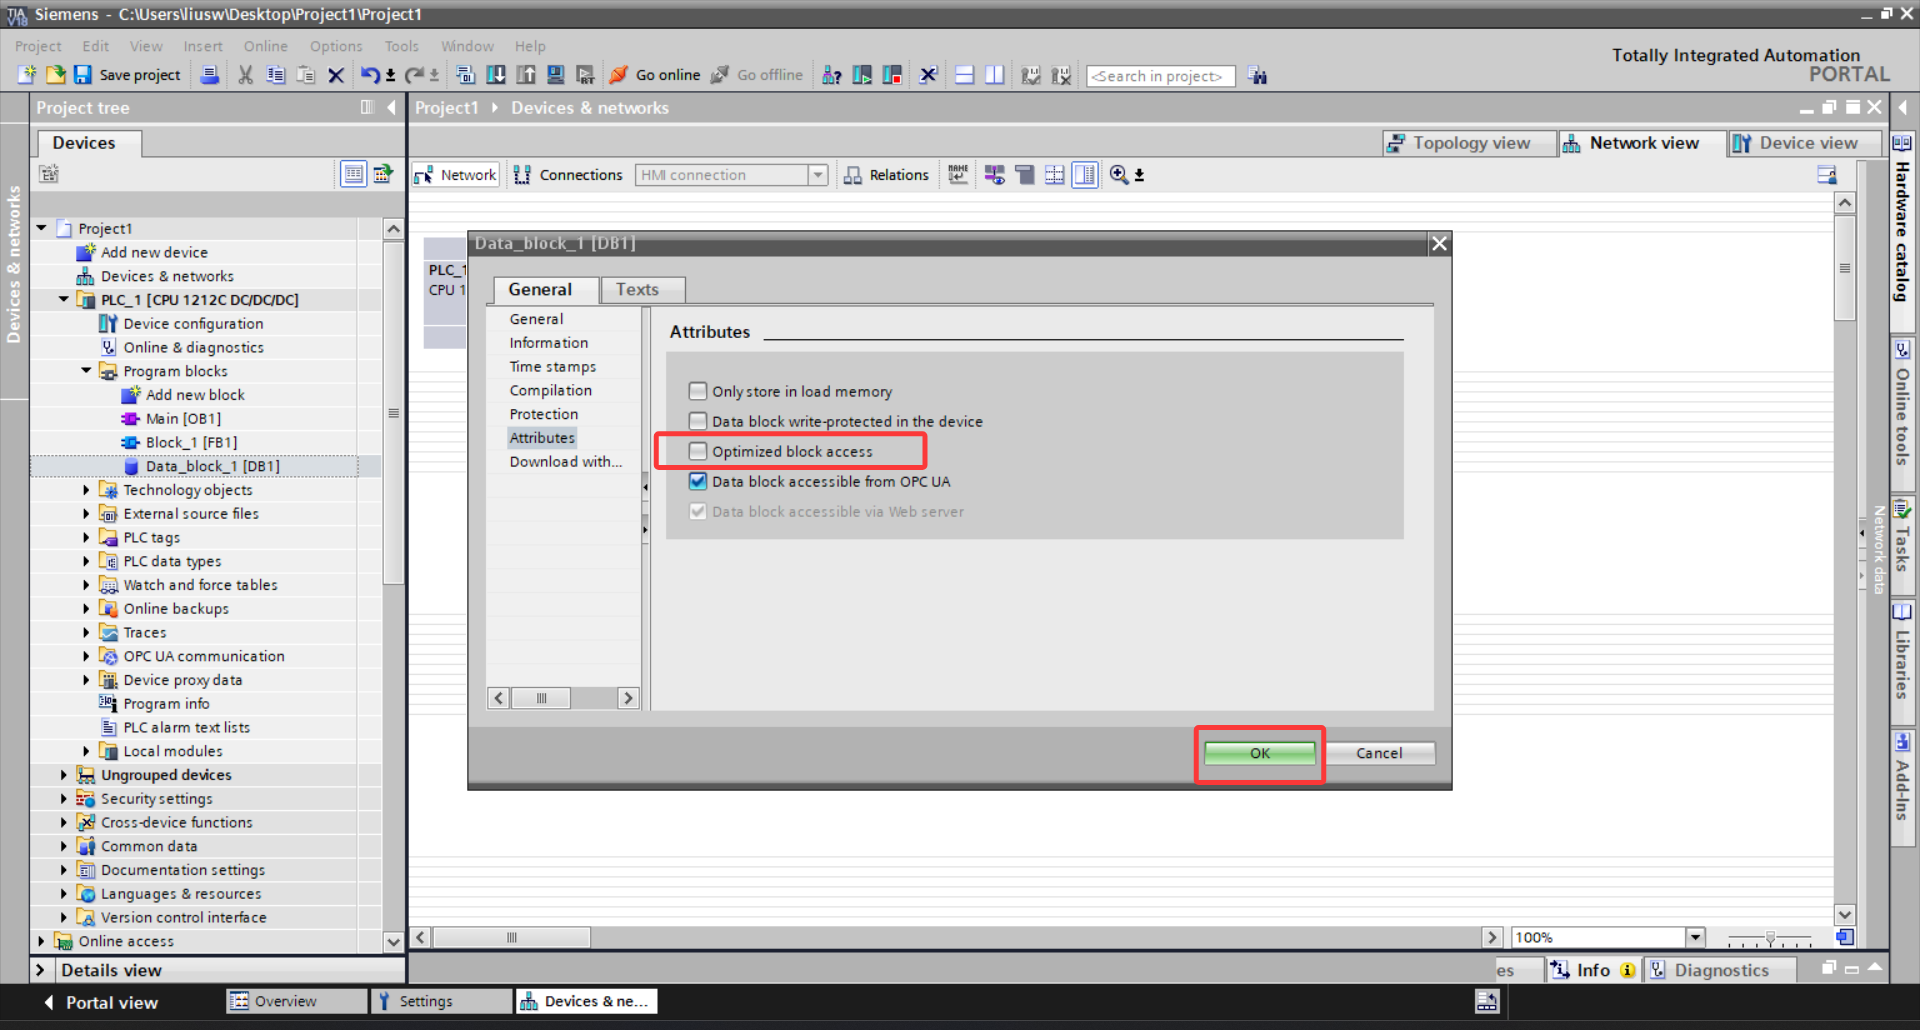Click the Network mode button
The width and height of the screenshot is (1920, 1030).
point(456,175)
